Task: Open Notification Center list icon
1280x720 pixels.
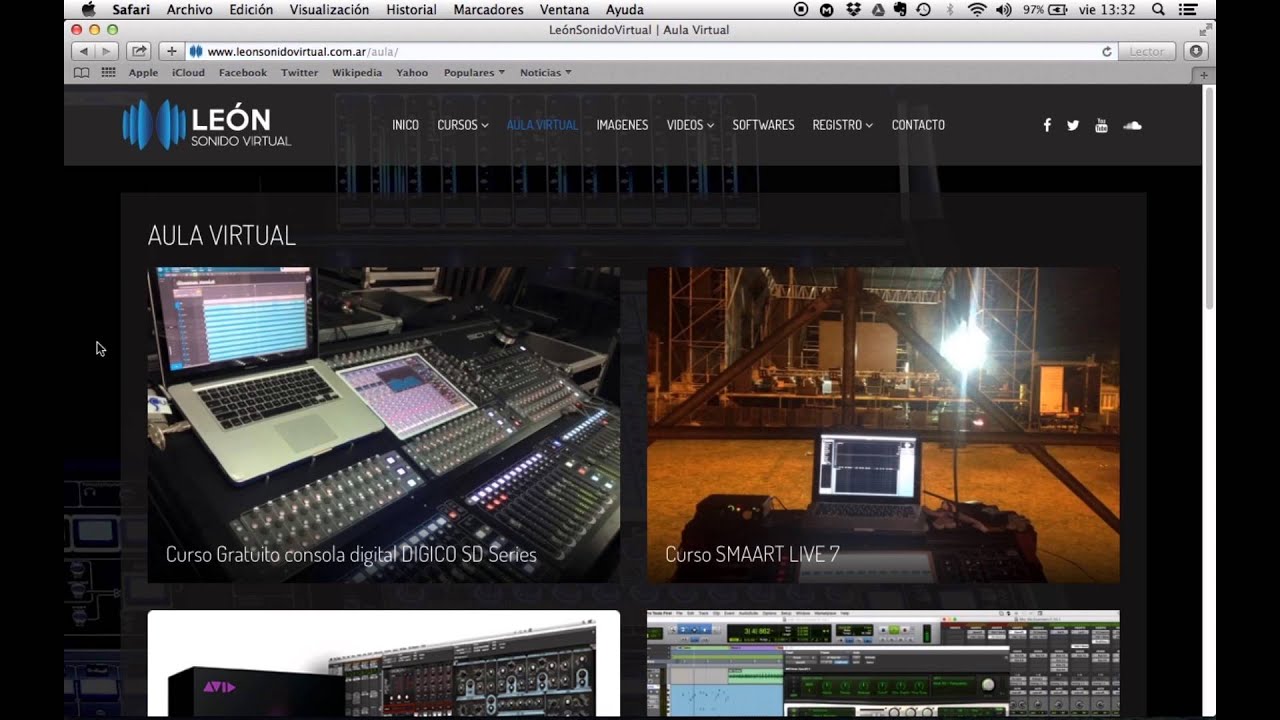Action: pos(1188,10)
